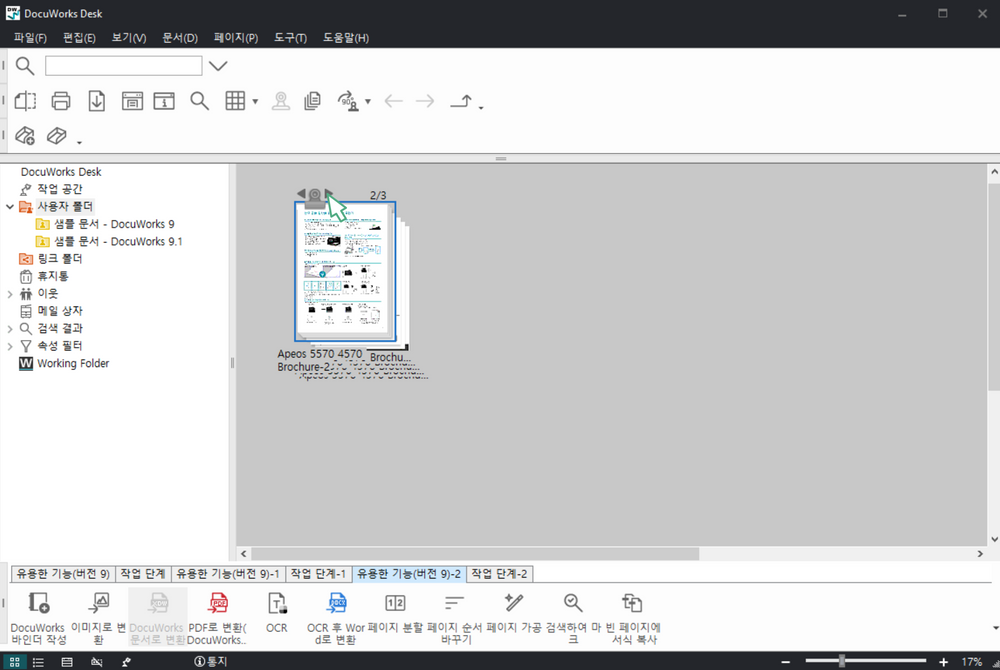Click the magnifier search icon in the toolbar
This screenshot has height=670, width=1000.
coord(199,101)
